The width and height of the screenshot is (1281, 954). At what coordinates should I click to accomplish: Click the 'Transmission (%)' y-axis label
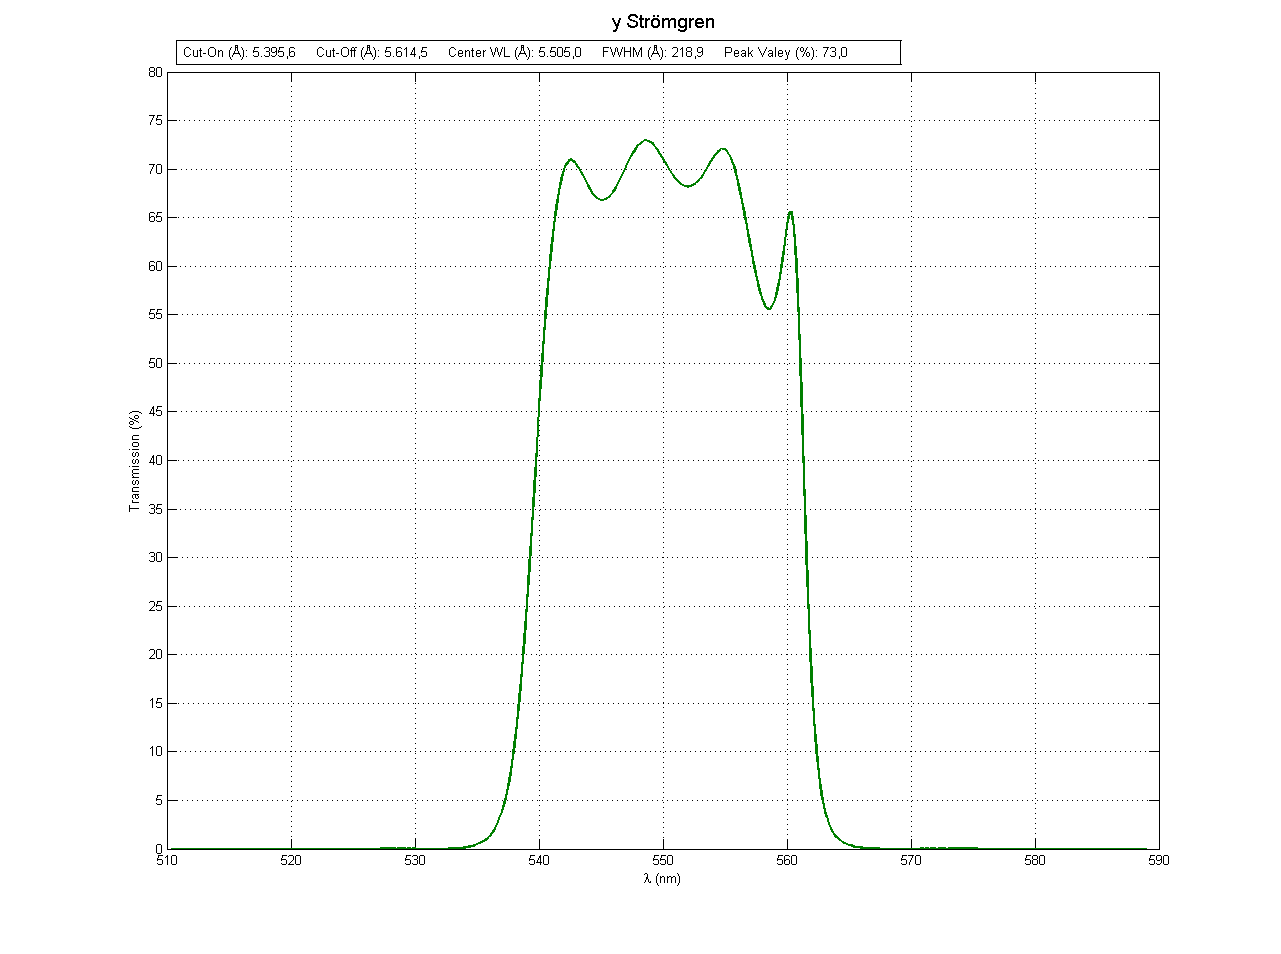tap(134, 461)
